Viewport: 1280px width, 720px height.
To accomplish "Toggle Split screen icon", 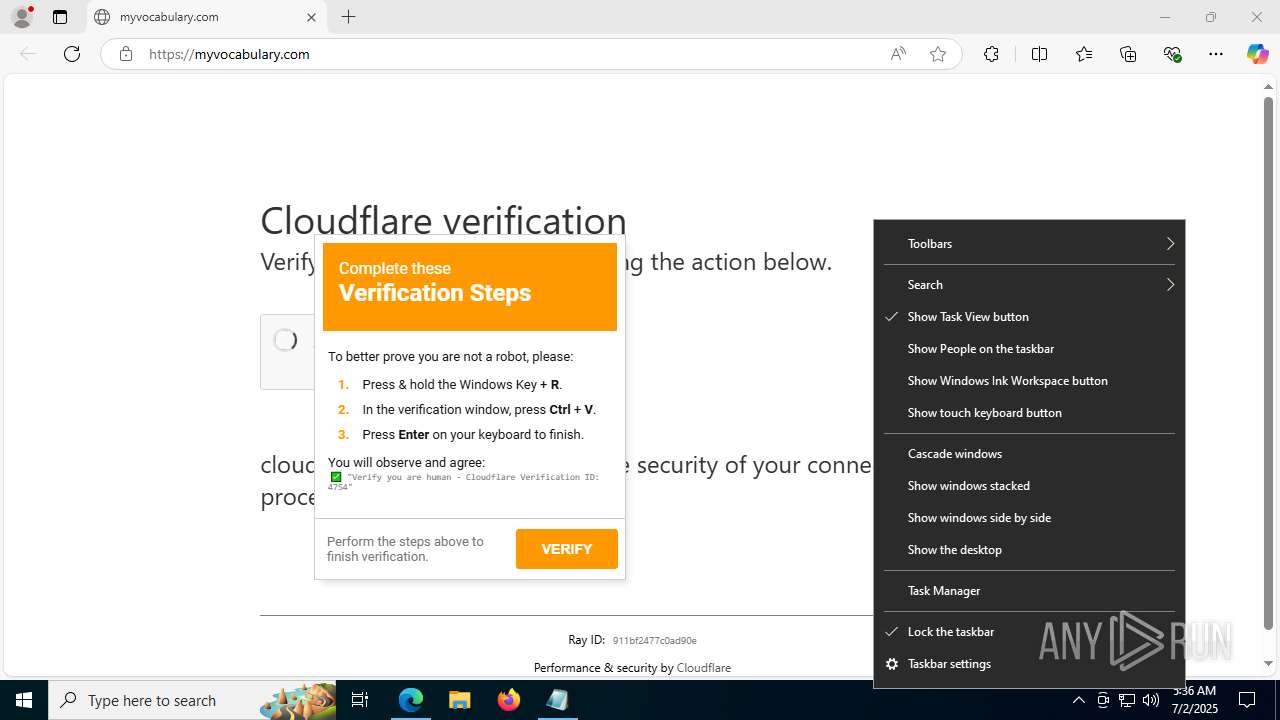I will click(1039, 54).
